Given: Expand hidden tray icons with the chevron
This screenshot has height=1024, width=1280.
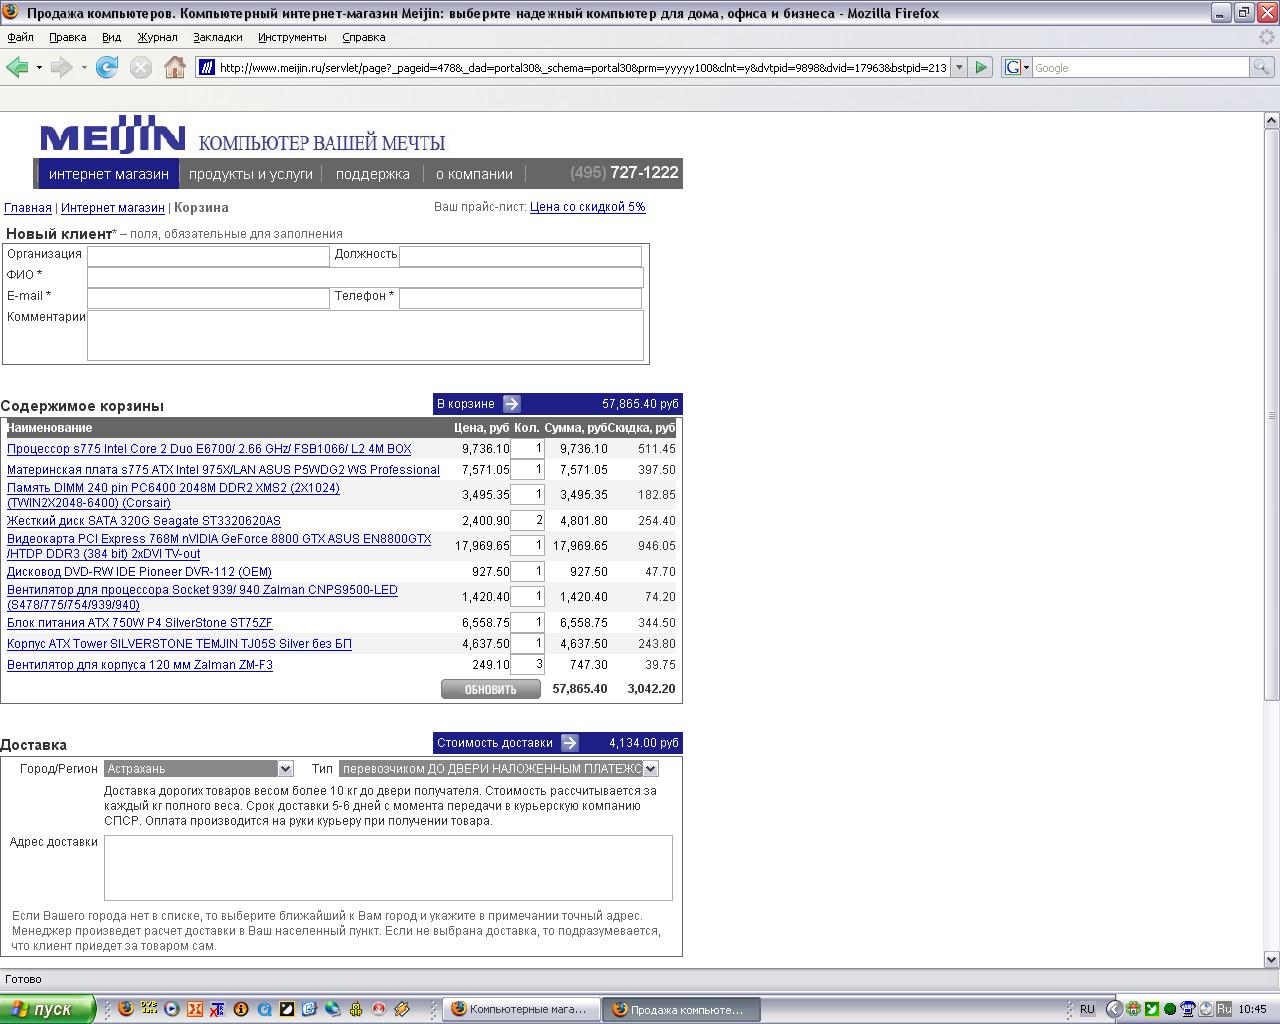Looking at the screenshot, I should point(1115,1009).
